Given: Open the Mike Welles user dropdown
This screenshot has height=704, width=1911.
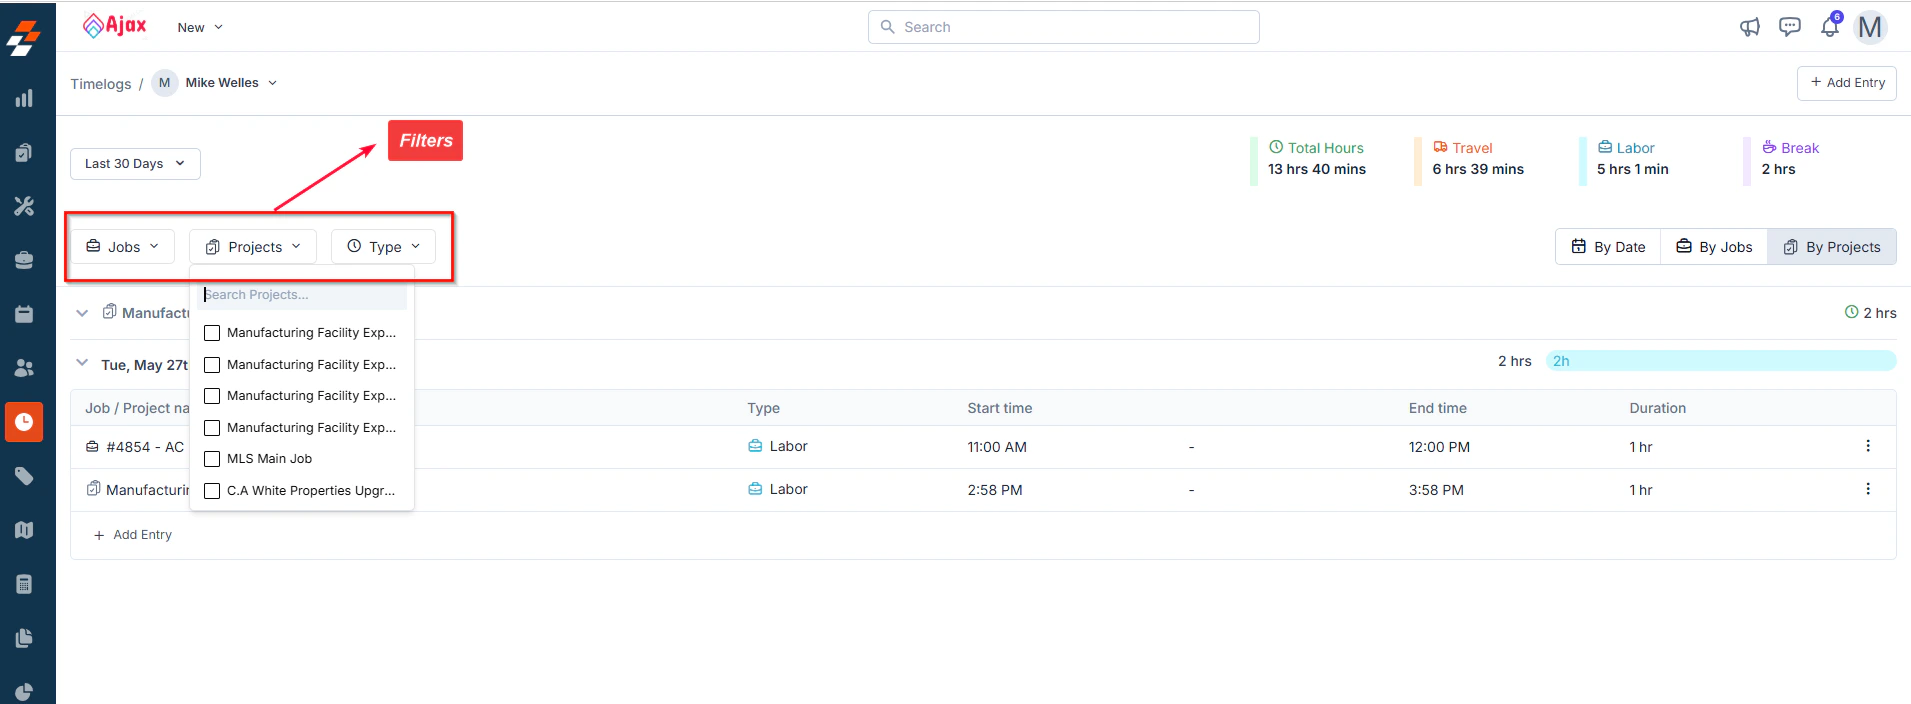Looking at the screenshot, I should 231,83.
